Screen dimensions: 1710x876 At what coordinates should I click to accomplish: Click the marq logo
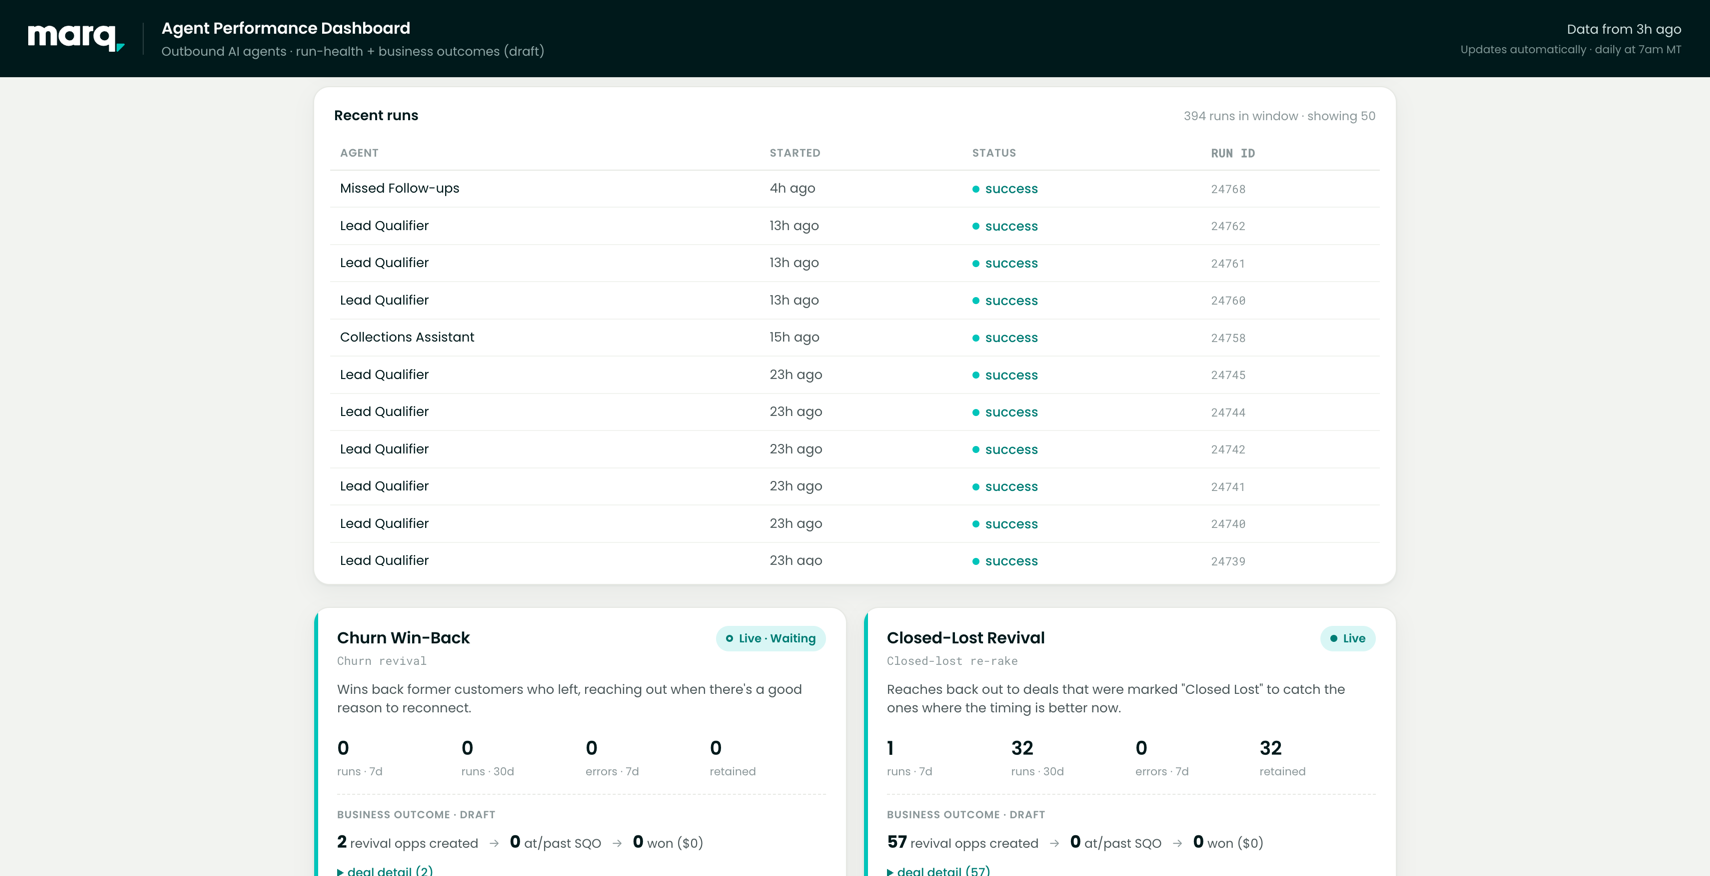pos(76,37)
